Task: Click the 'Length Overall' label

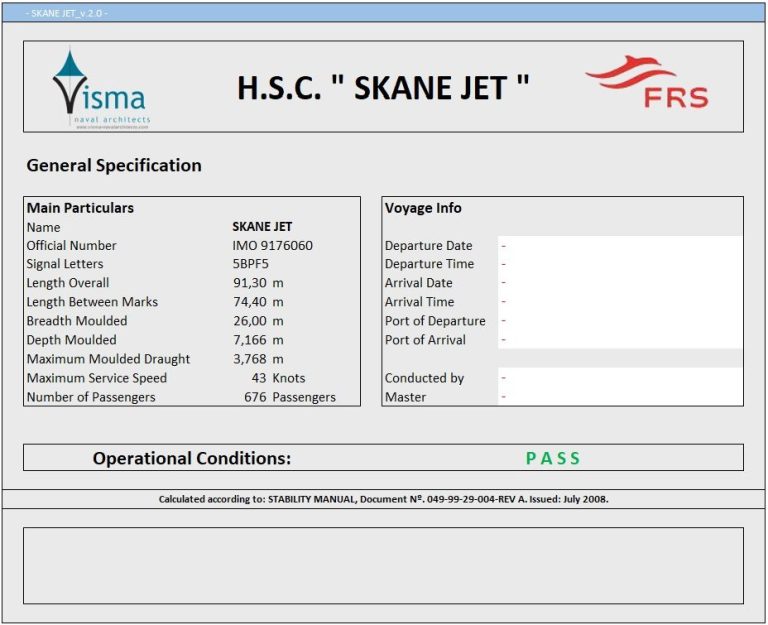Action: (x=68, y=283)
